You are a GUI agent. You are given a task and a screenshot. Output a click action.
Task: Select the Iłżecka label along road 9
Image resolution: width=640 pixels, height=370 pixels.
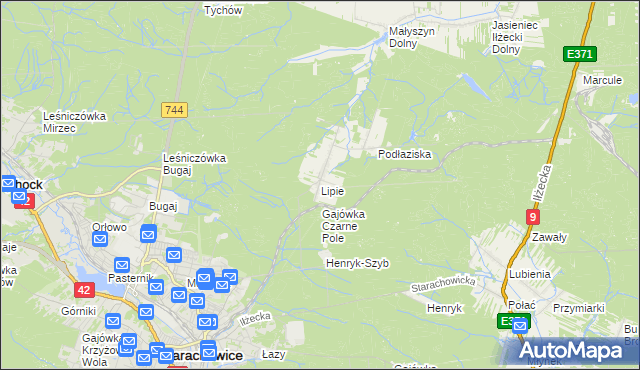coord(541,183)
